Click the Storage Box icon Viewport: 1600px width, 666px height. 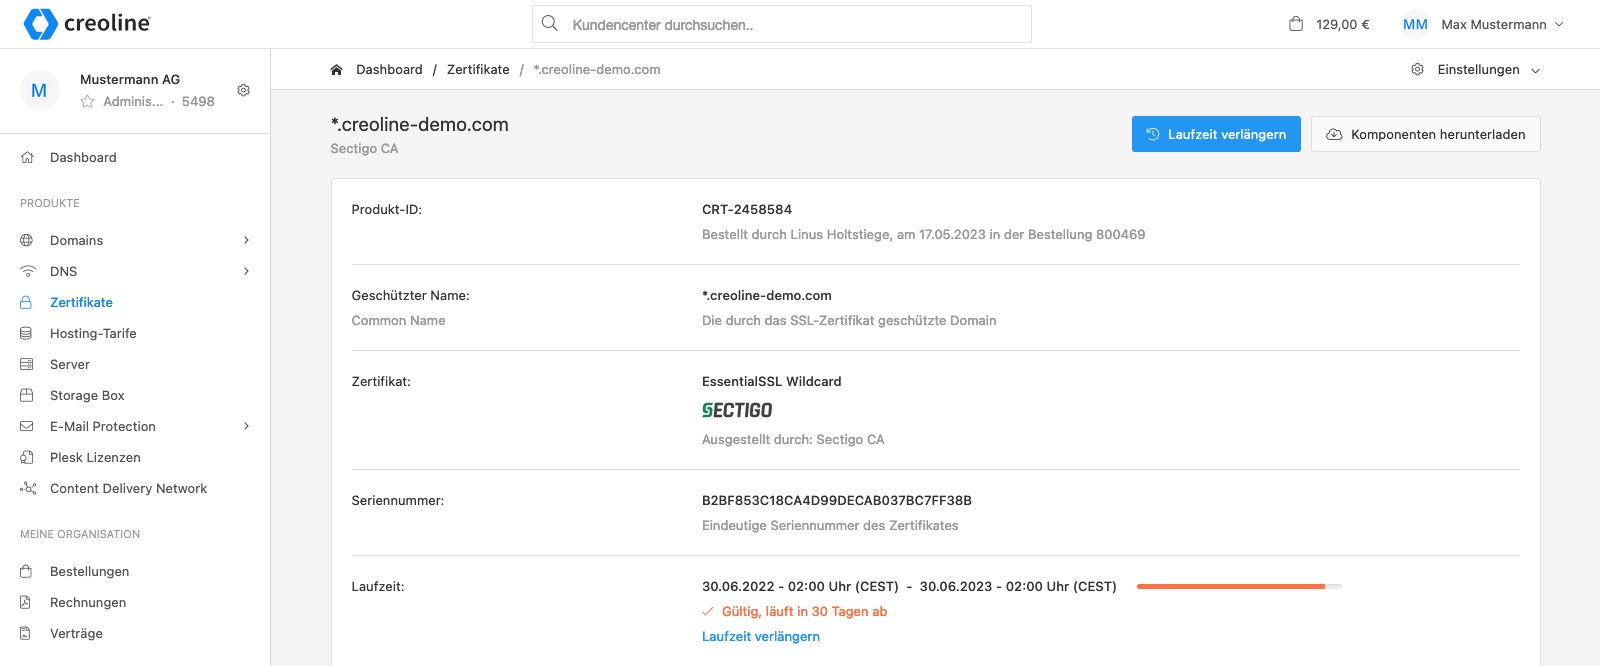point(27,395)
